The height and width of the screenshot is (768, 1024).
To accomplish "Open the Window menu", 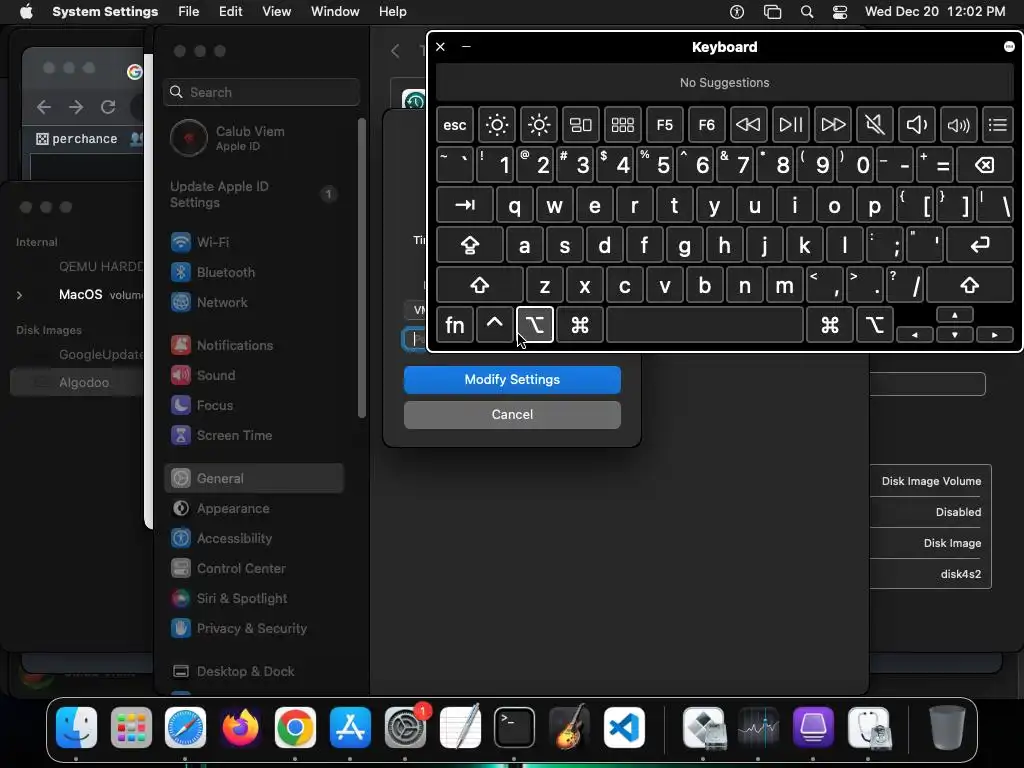I will [x=335, y=12].
